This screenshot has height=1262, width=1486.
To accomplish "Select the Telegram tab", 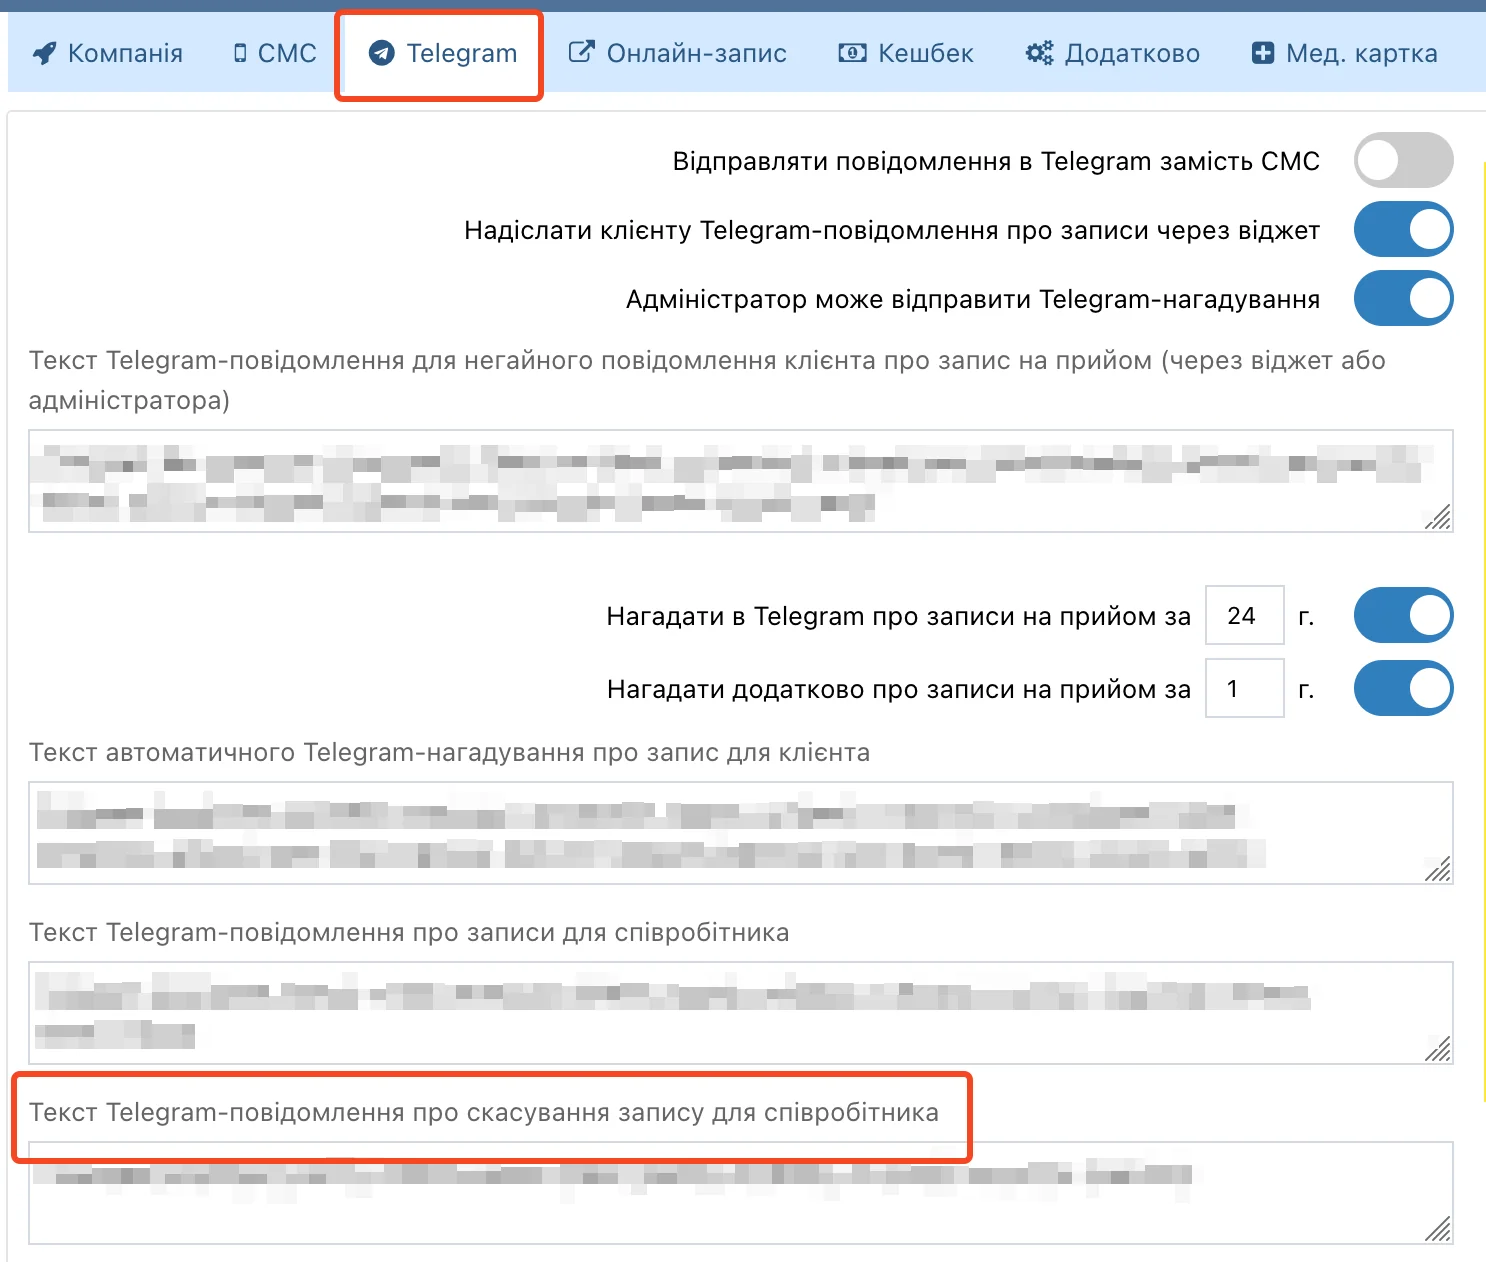I will [x=442, y=53].
